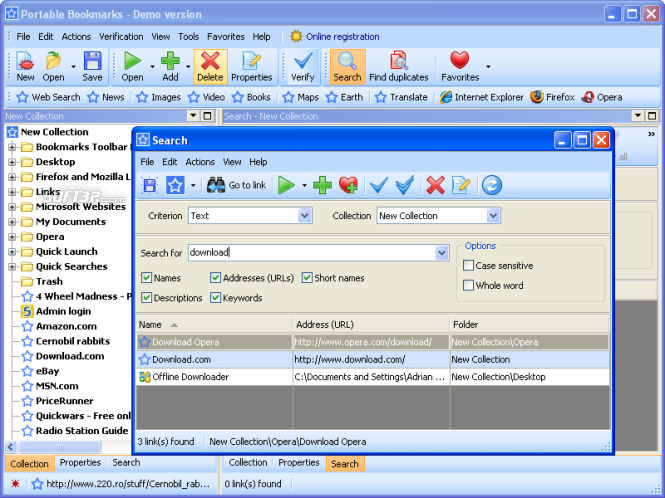The width and height of the screenshot is (665, 498).
Task: Open dropdown arrow next to Favorites toolbar button
Action: (x=488, y=67)
